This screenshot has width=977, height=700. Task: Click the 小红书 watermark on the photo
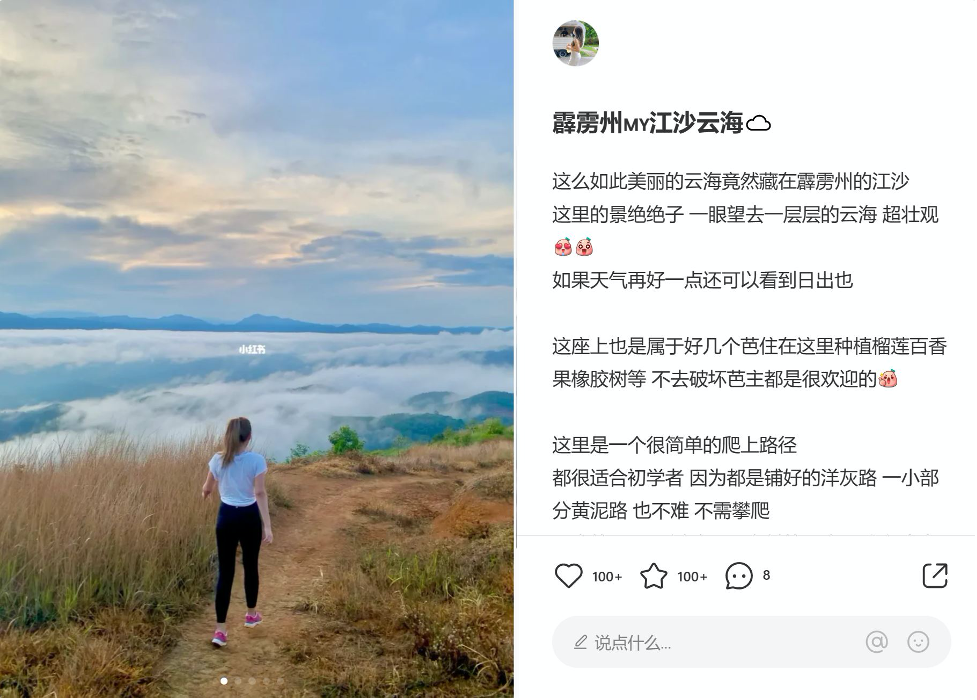click(x=252, y=349)
